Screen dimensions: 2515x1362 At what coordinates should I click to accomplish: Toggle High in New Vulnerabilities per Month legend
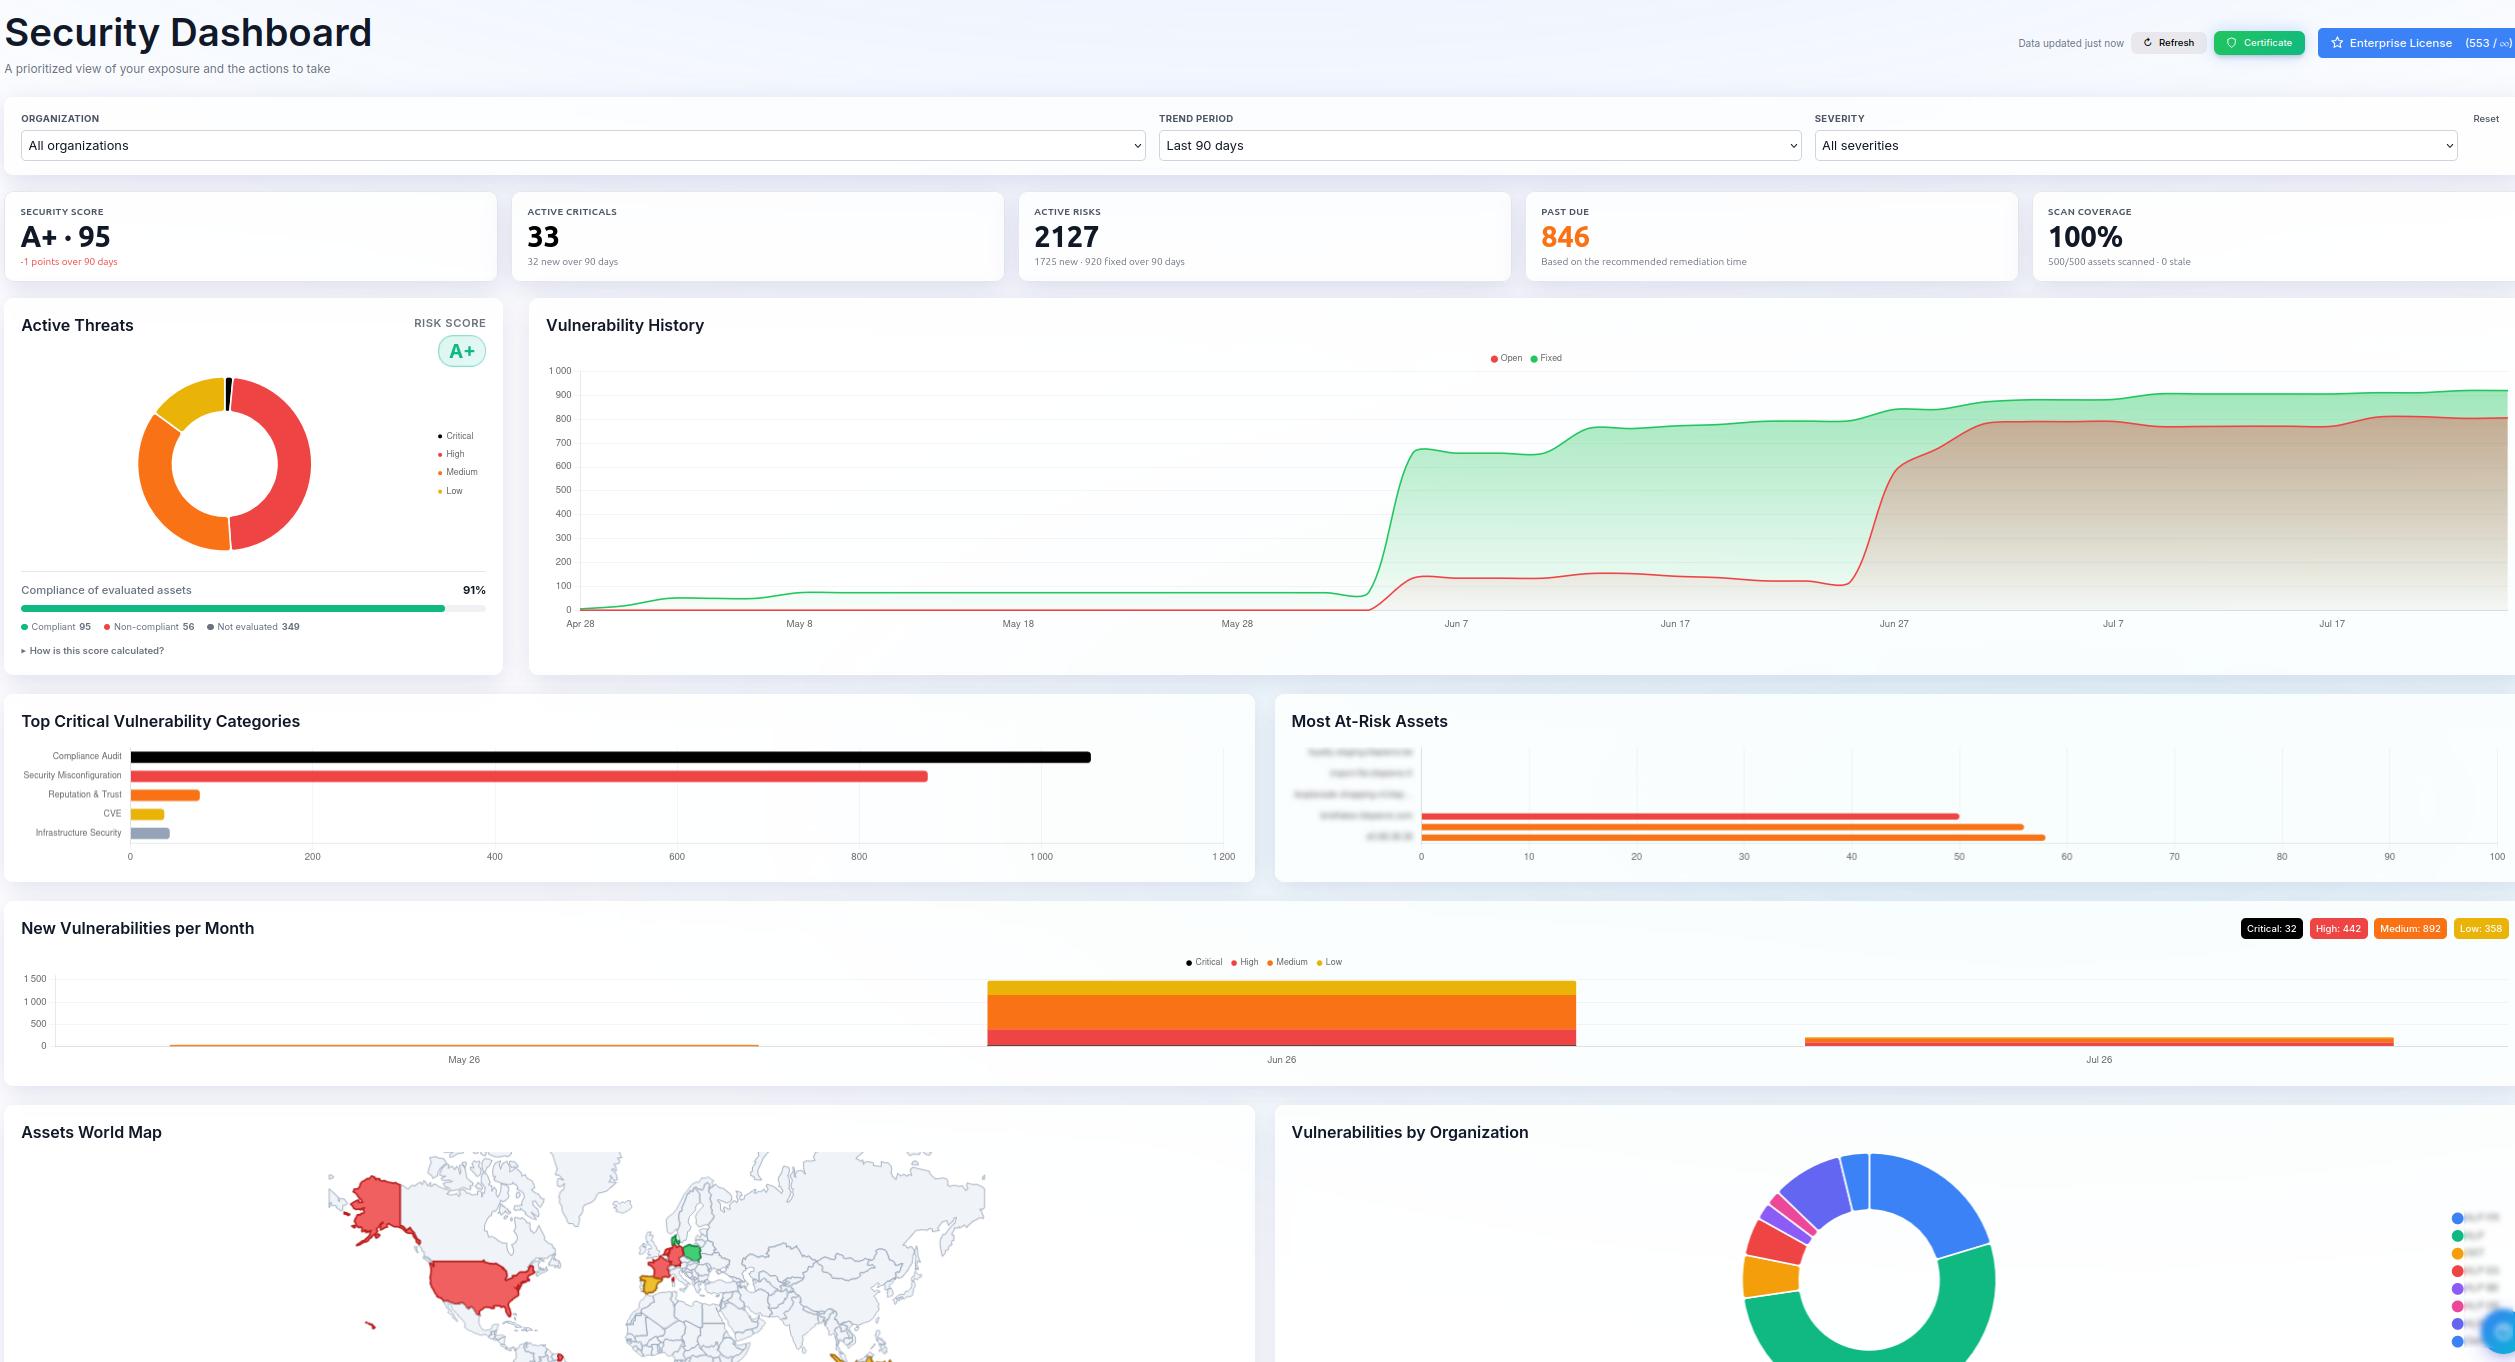[1245, 962]
